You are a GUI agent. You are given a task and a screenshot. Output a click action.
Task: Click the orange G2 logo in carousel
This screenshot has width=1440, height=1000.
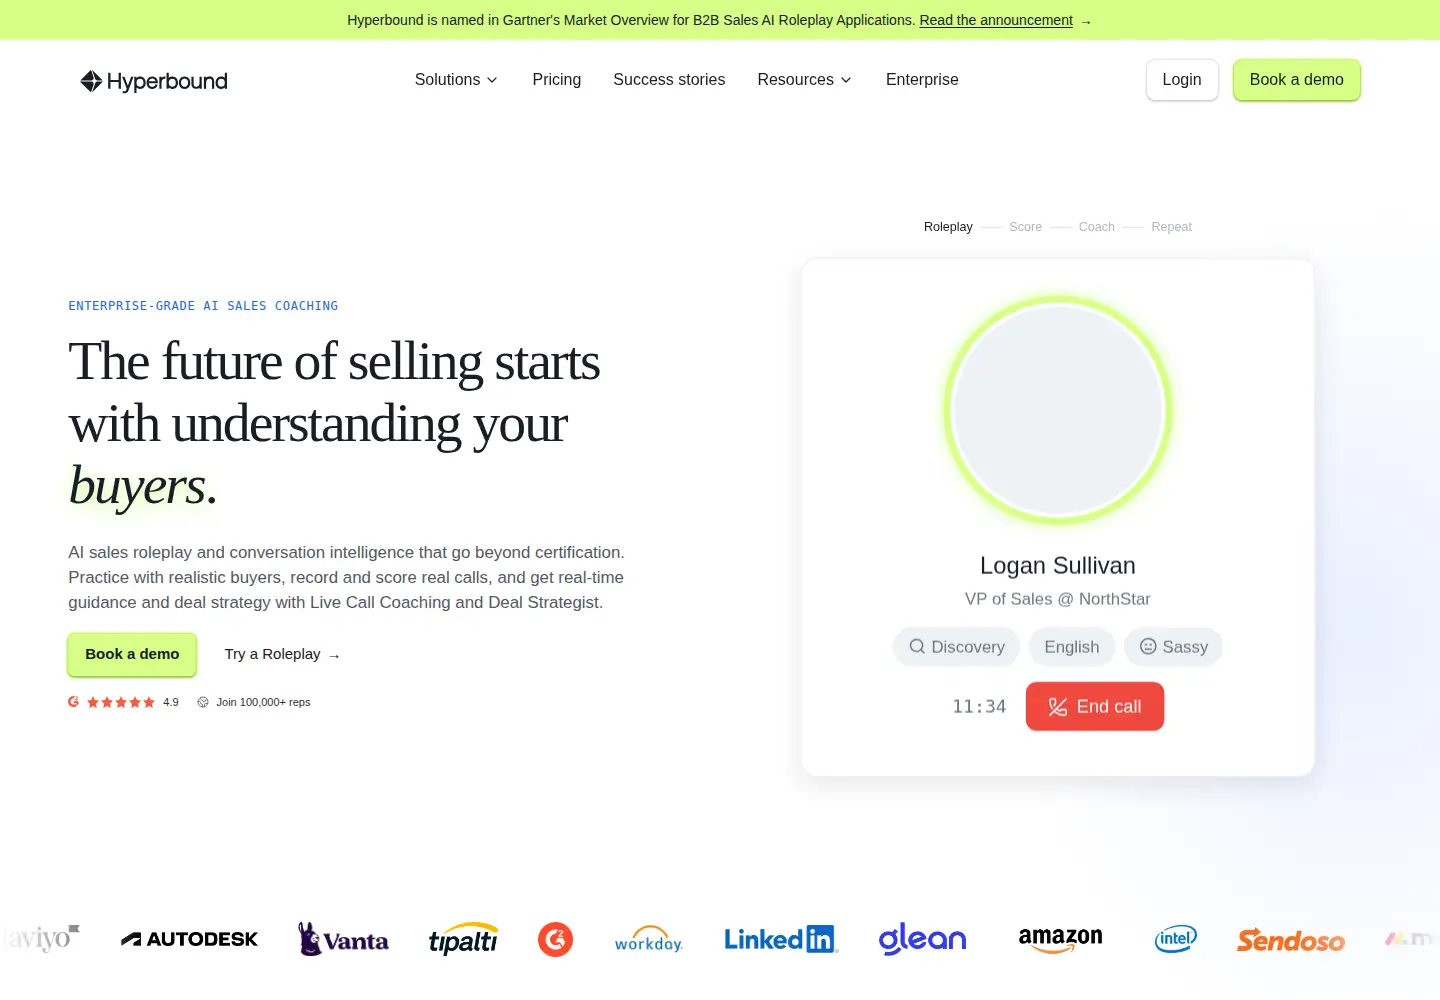556,939
